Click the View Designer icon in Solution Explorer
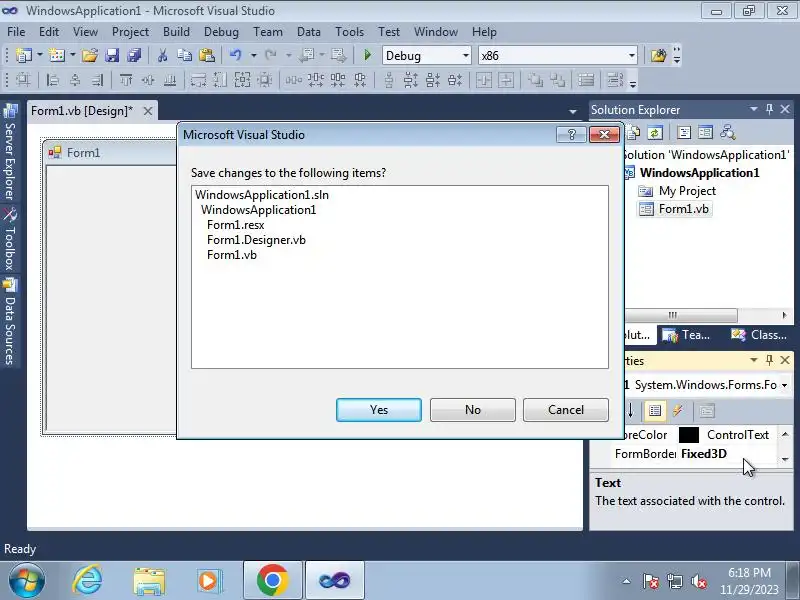The width and height of the screenshot is (800, 600). (706, 133)
